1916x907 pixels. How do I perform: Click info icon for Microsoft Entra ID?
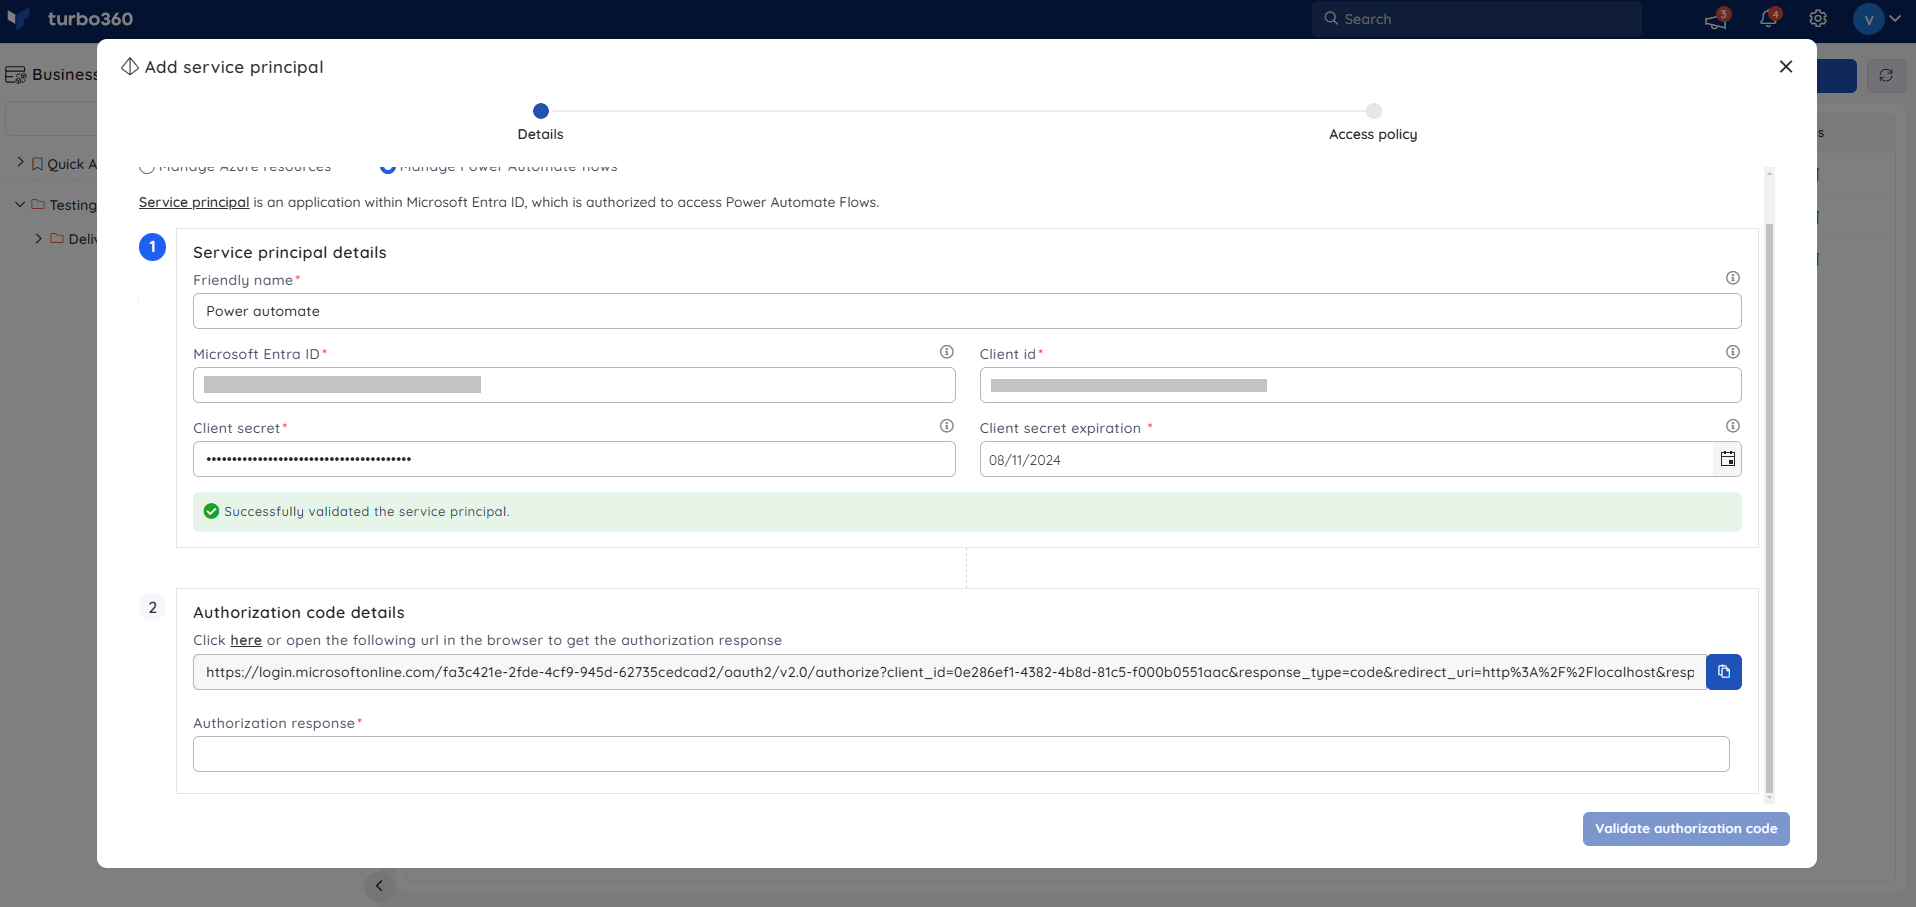947,352
